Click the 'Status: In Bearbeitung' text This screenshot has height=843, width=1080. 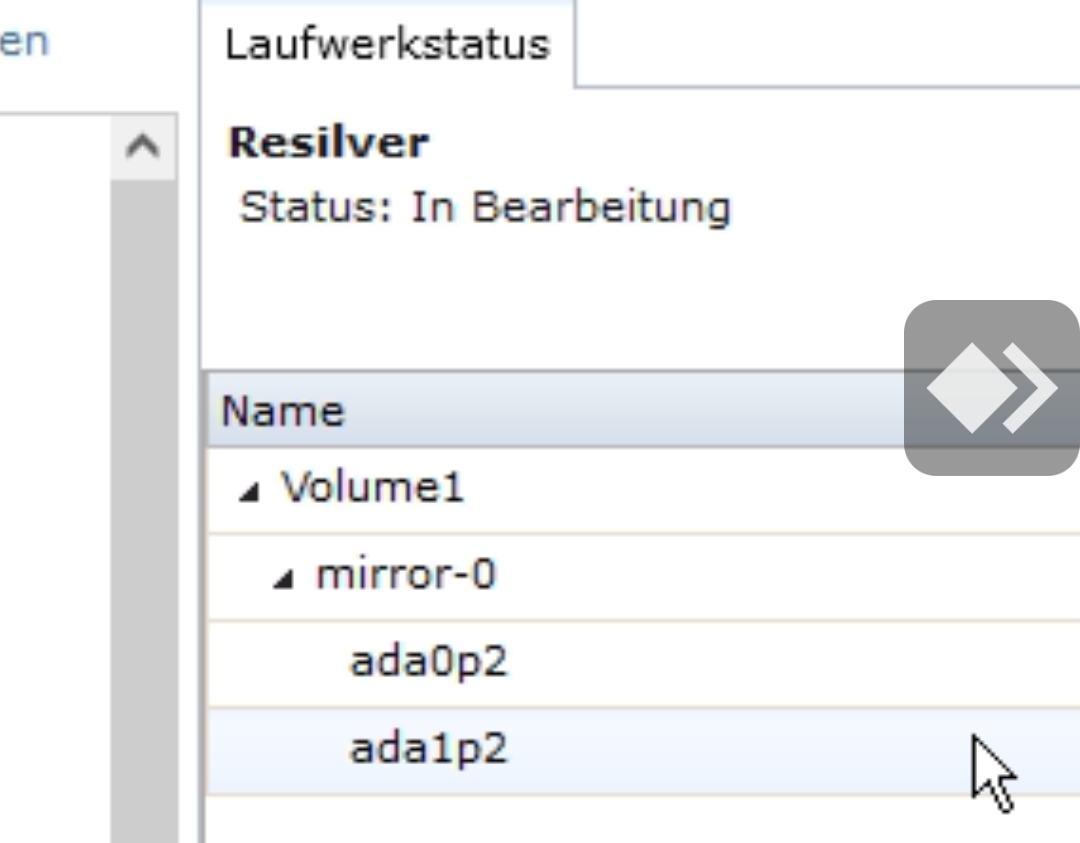[485, 207]
